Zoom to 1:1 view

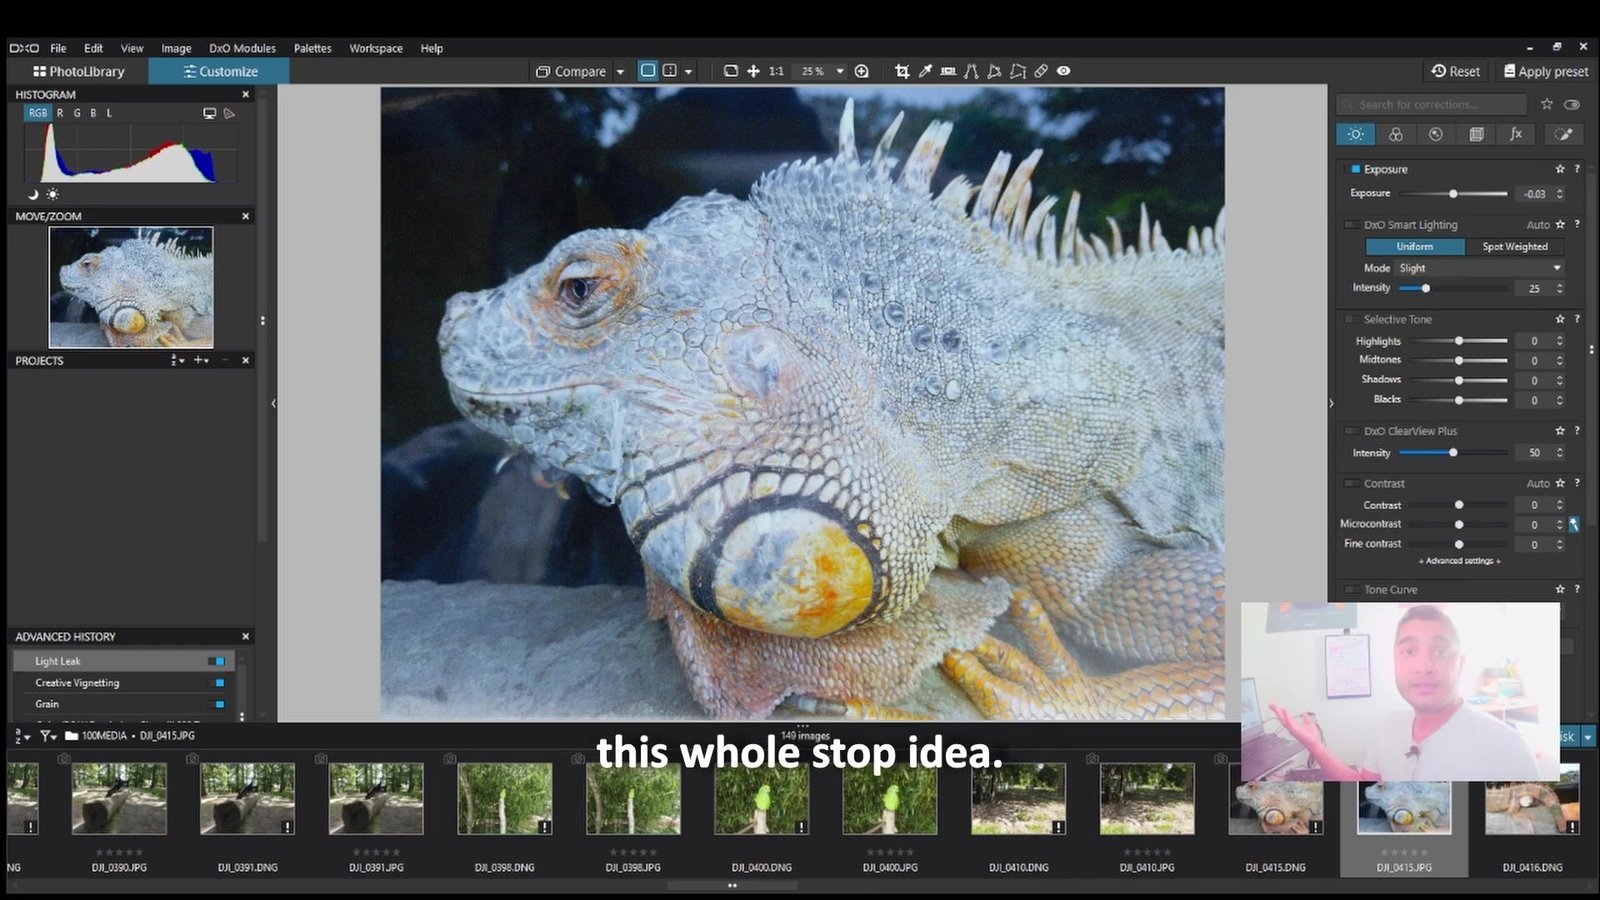pyautogui.click(x=776, y=71)
